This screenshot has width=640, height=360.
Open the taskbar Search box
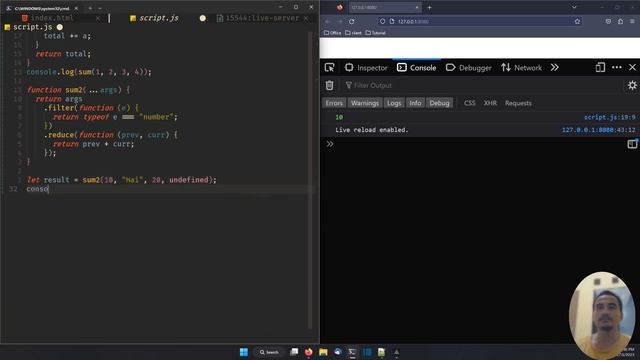click(x=269, y=352)
